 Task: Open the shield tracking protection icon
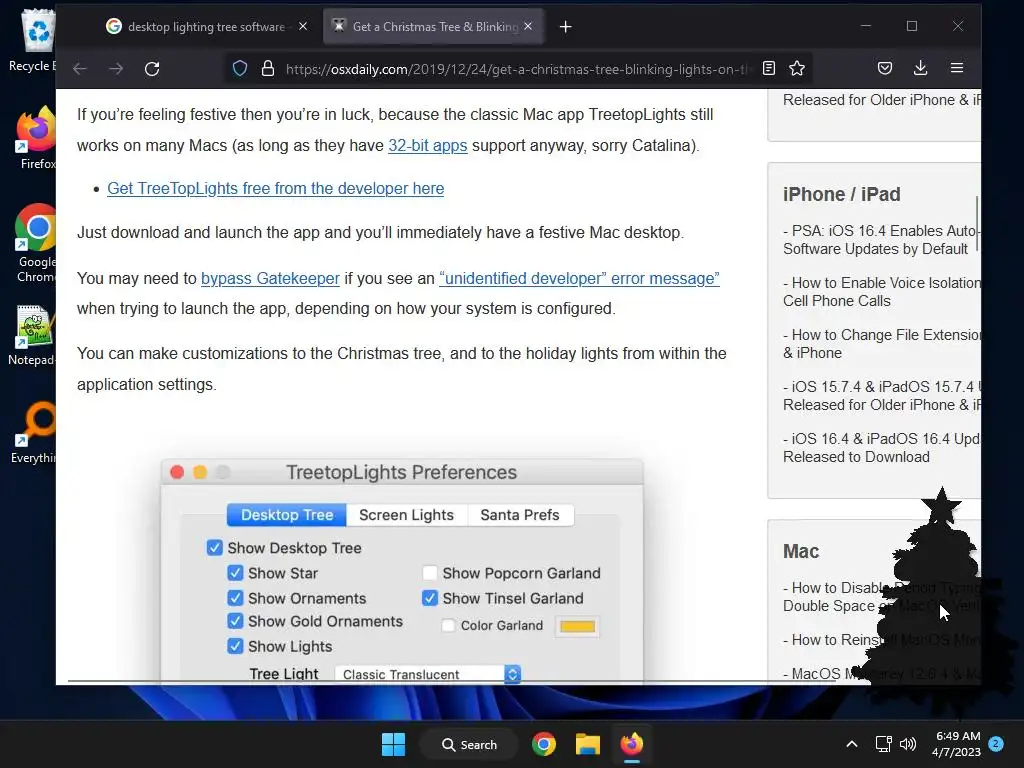(x=240, y=69)
